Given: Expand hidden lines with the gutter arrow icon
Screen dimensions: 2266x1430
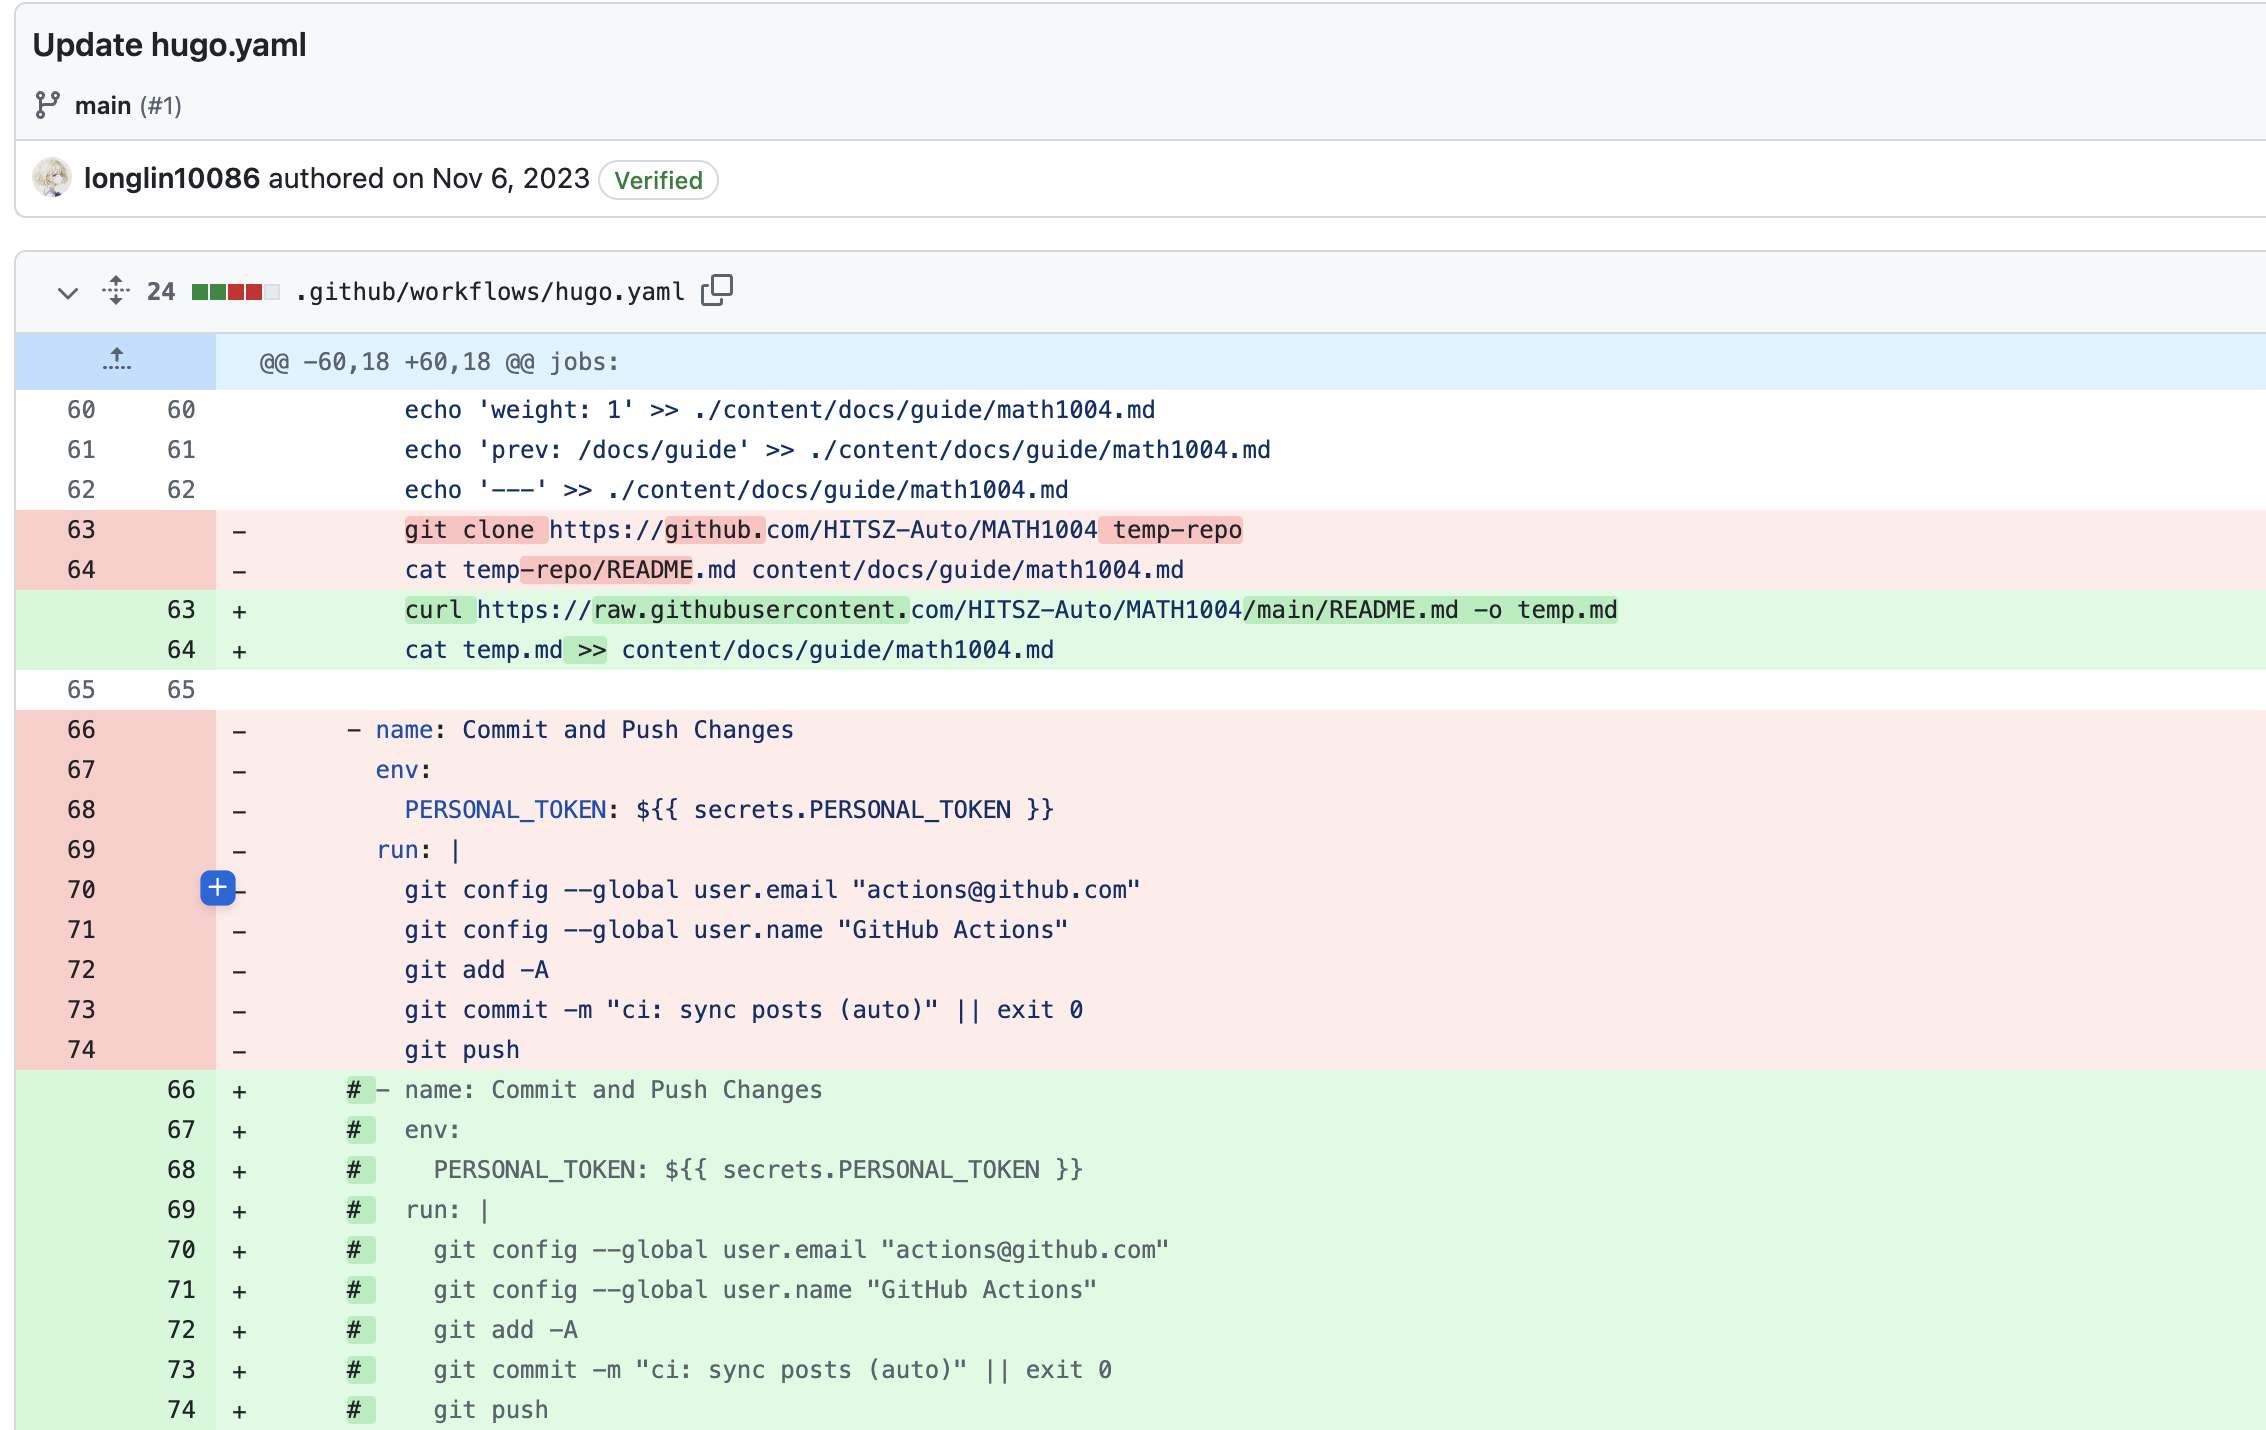Looking at the screenshot, I should (x=116, y=359).
